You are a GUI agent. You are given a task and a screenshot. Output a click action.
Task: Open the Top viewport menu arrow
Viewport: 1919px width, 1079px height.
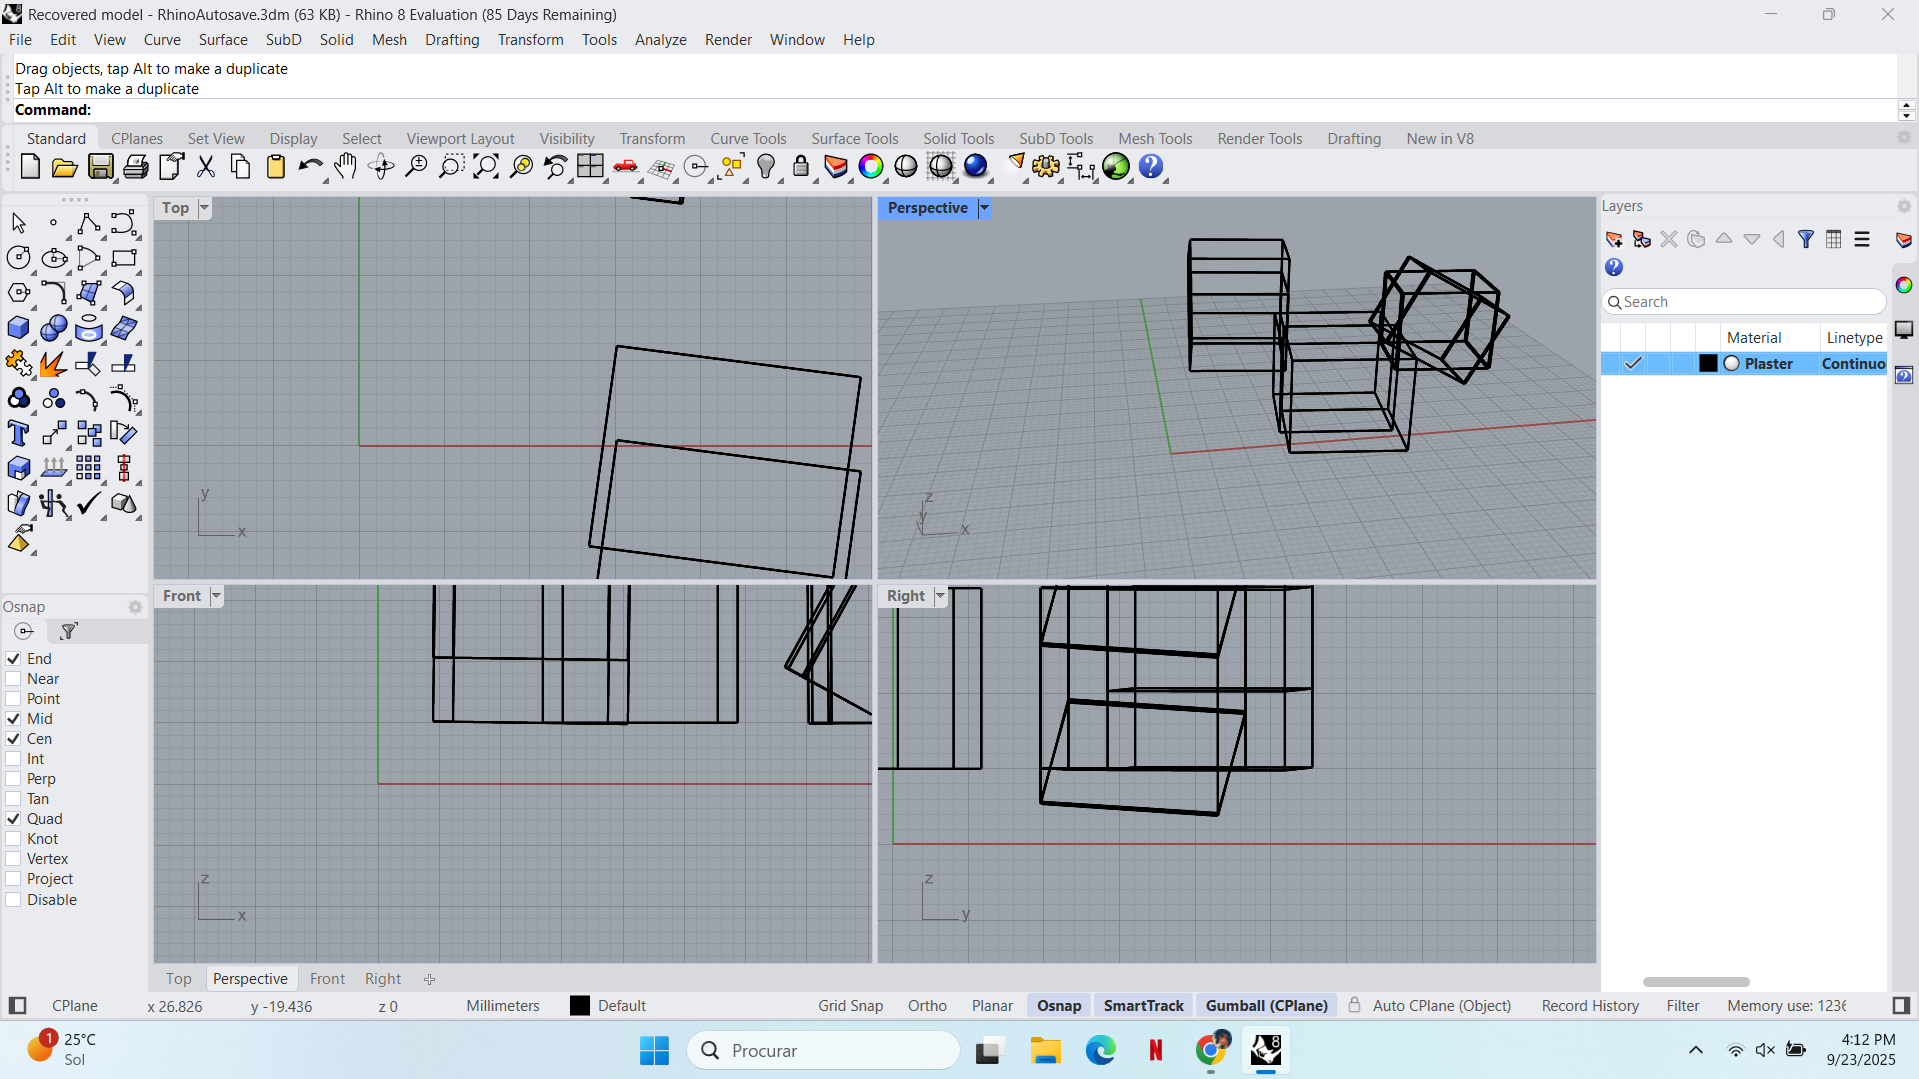point(204,208)
